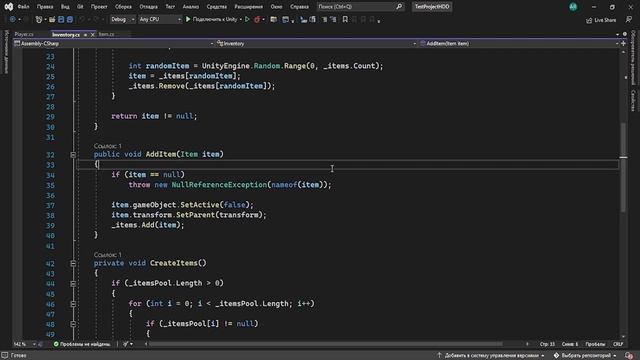Click the split editor icon at top right
The width and height of the screenshot is (640, 360).
click(x=623, y=43)
